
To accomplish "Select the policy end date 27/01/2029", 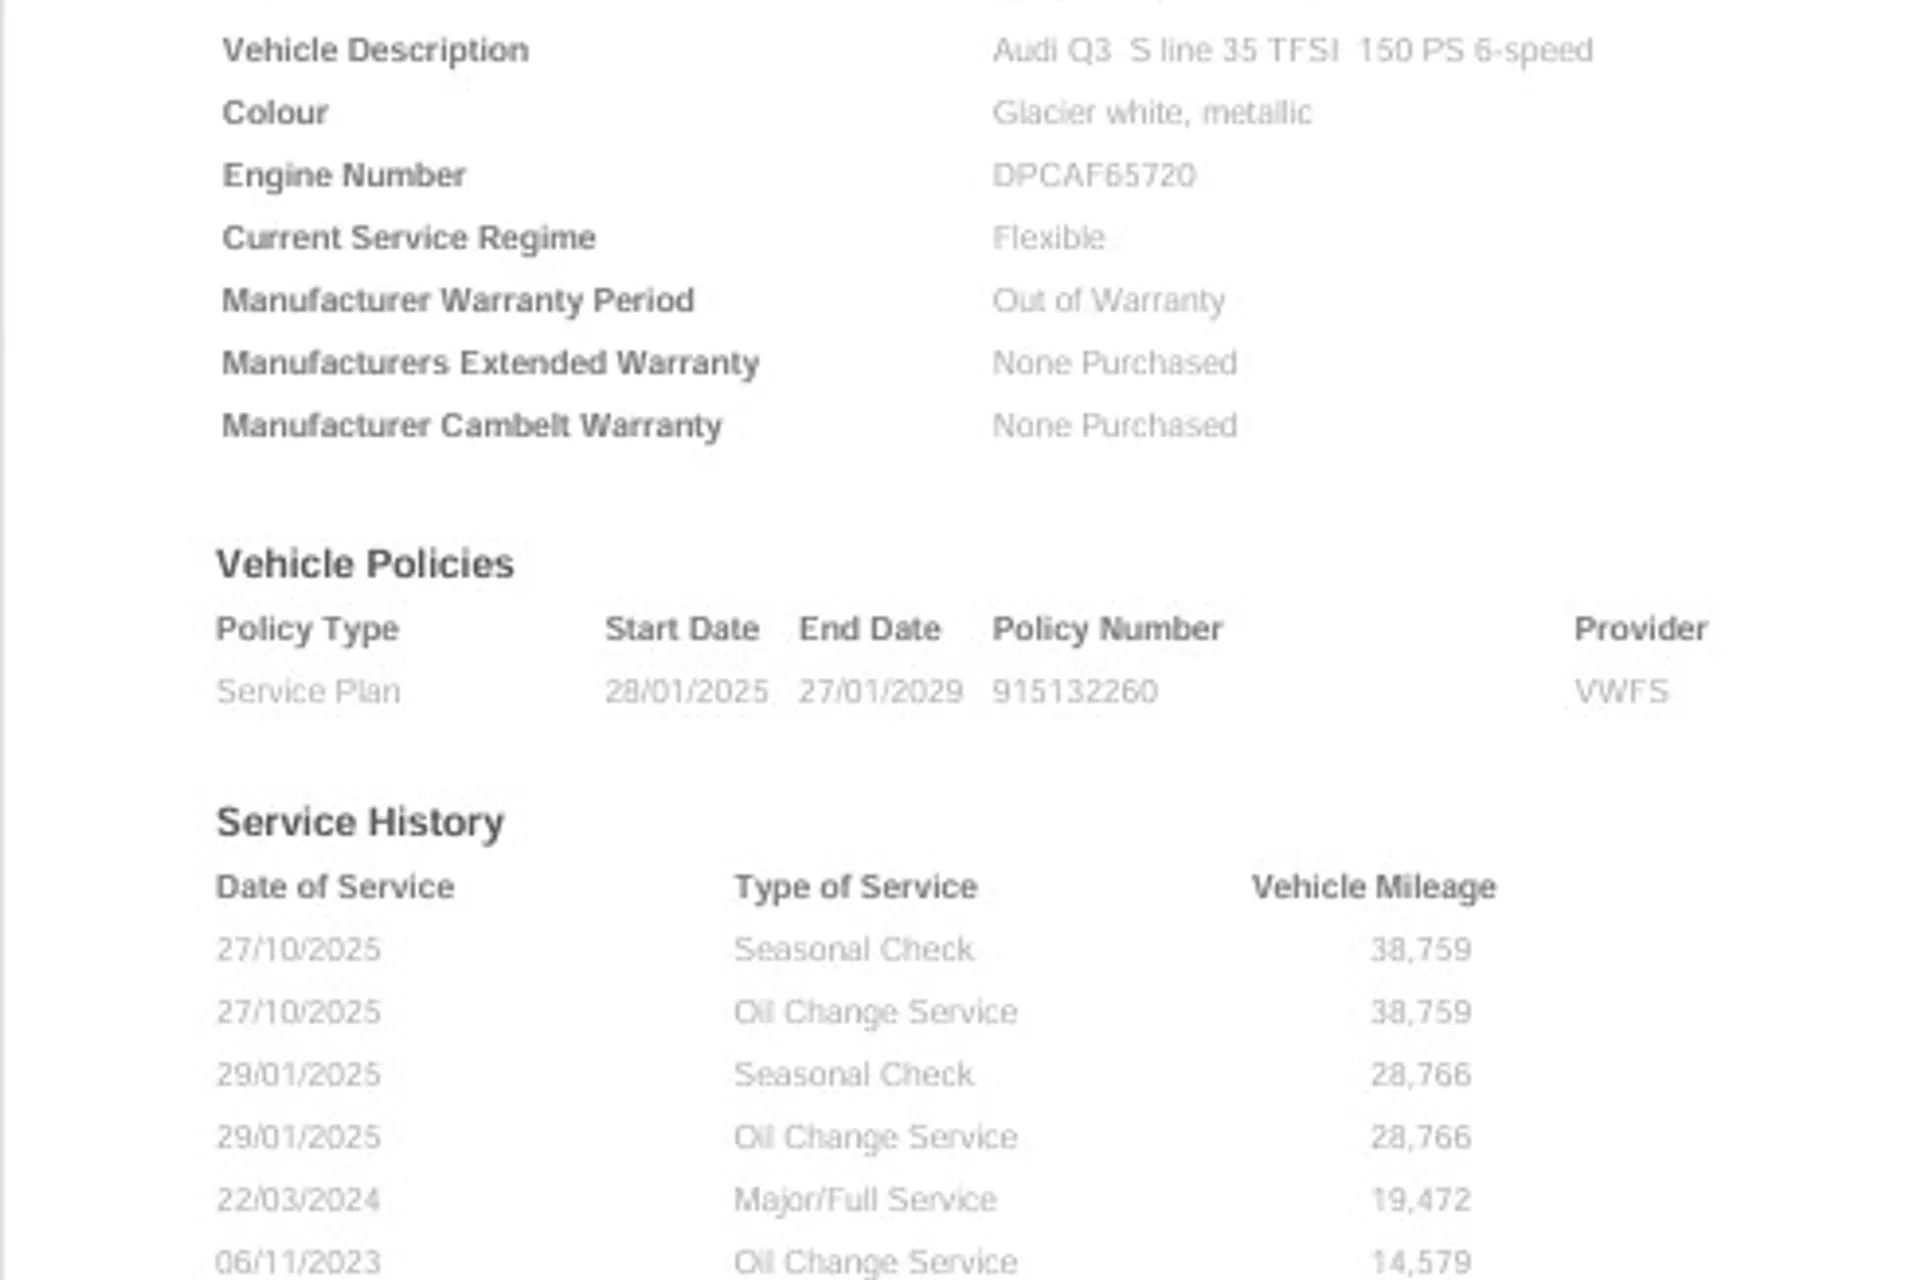I will [x=880, y=691].
